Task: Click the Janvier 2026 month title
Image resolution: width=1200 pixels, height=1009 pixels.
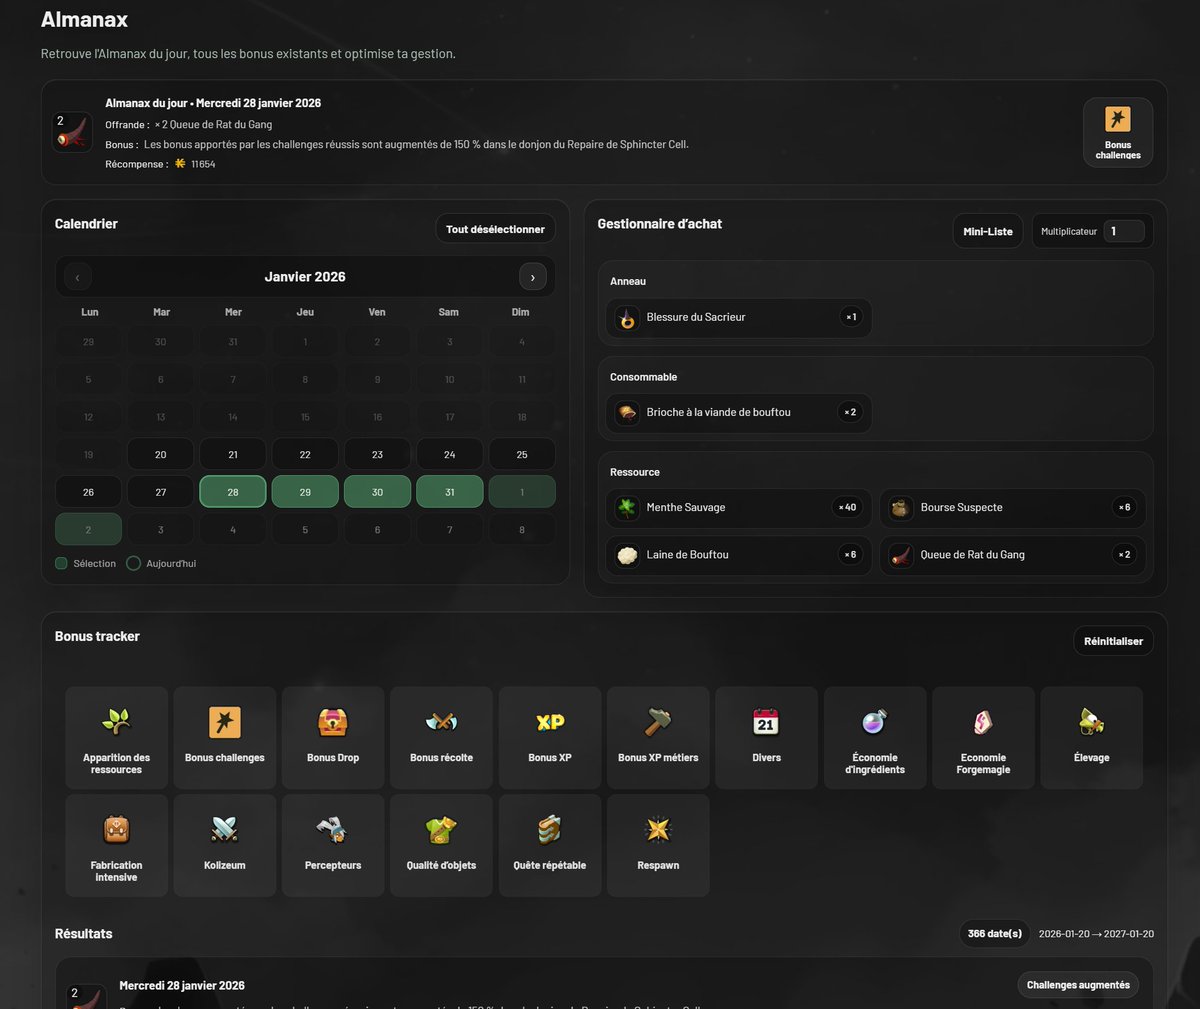Action: [x=305, y=277]
